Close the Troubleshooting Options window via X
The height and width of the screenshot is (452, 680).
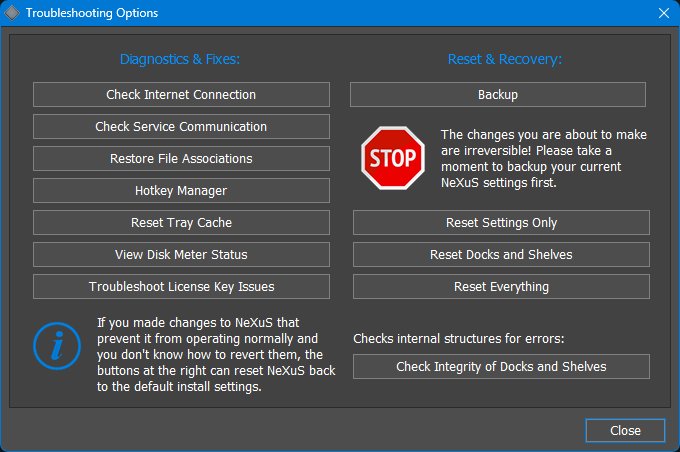pos(664,13)
